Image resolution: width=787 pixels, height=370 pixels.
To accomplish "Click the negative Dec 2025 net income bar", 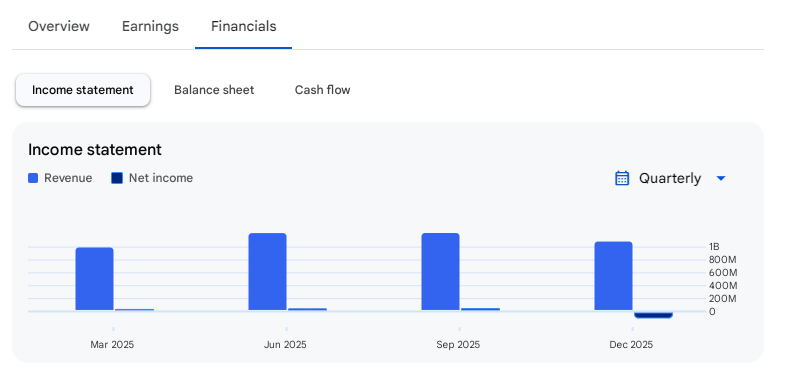I will [x=653, y=315].
